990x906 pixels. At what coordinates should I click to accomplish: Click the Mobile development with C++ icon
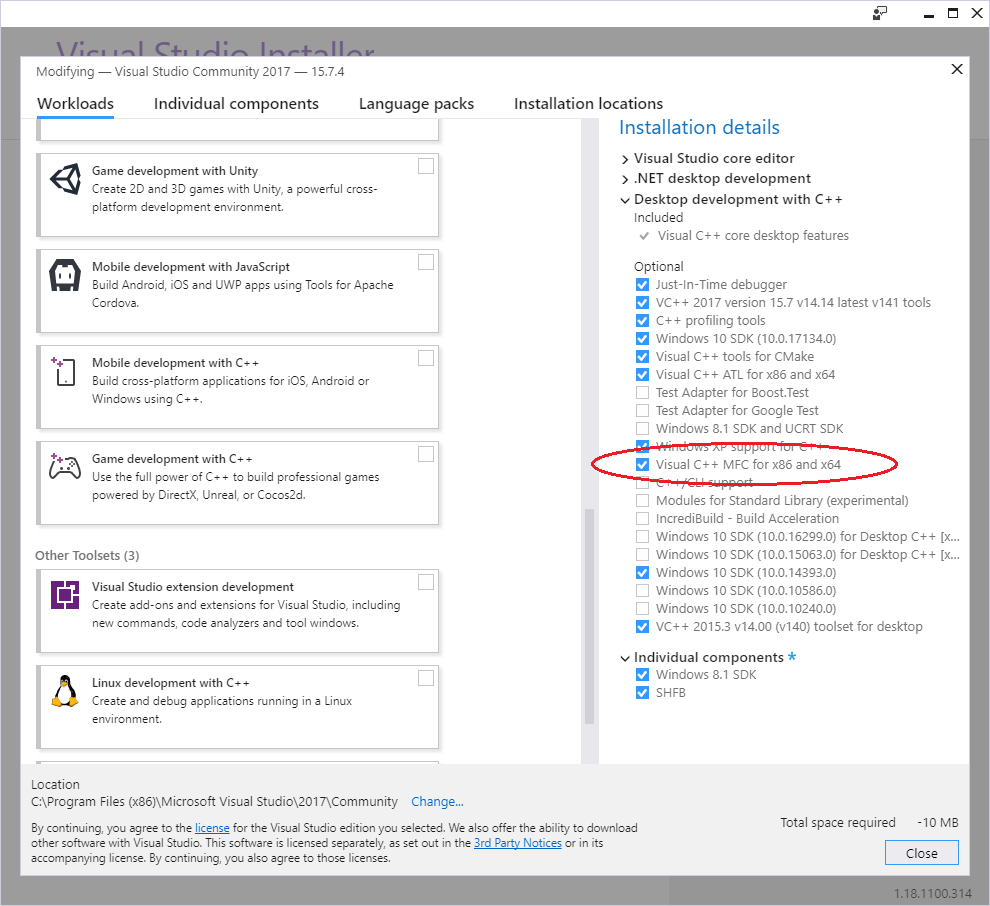(x=65, y=372)
